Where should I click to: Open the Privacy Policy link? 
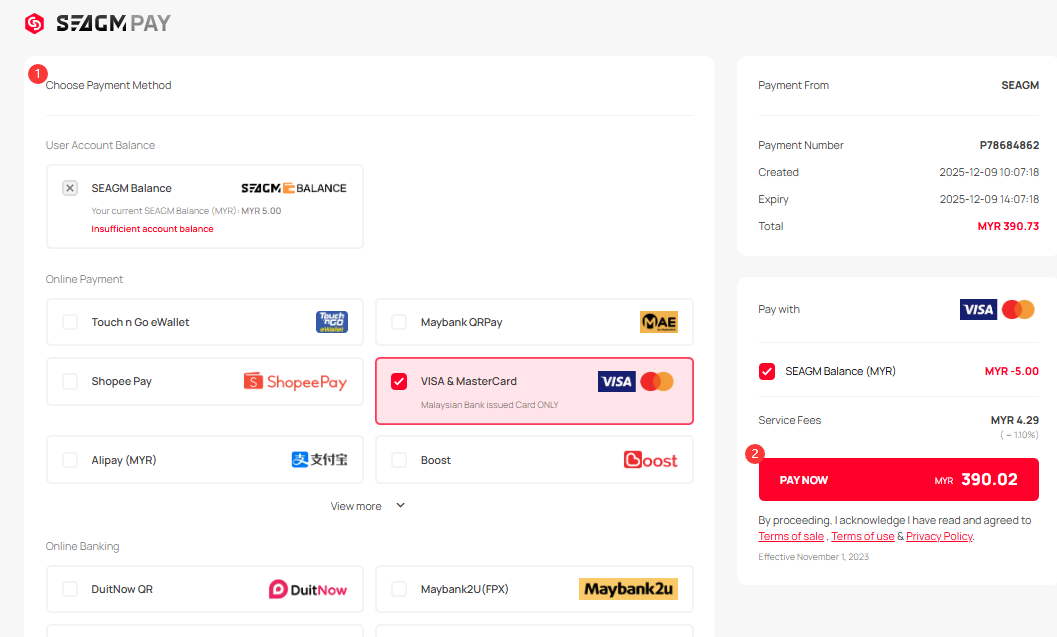tap(939, 537)
